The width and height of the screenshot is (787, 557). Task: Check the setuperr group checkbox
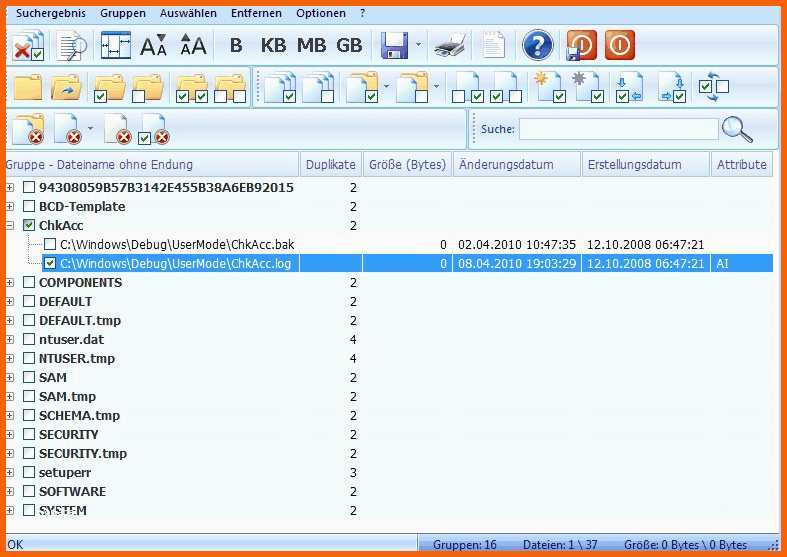[x=29, y=472]
